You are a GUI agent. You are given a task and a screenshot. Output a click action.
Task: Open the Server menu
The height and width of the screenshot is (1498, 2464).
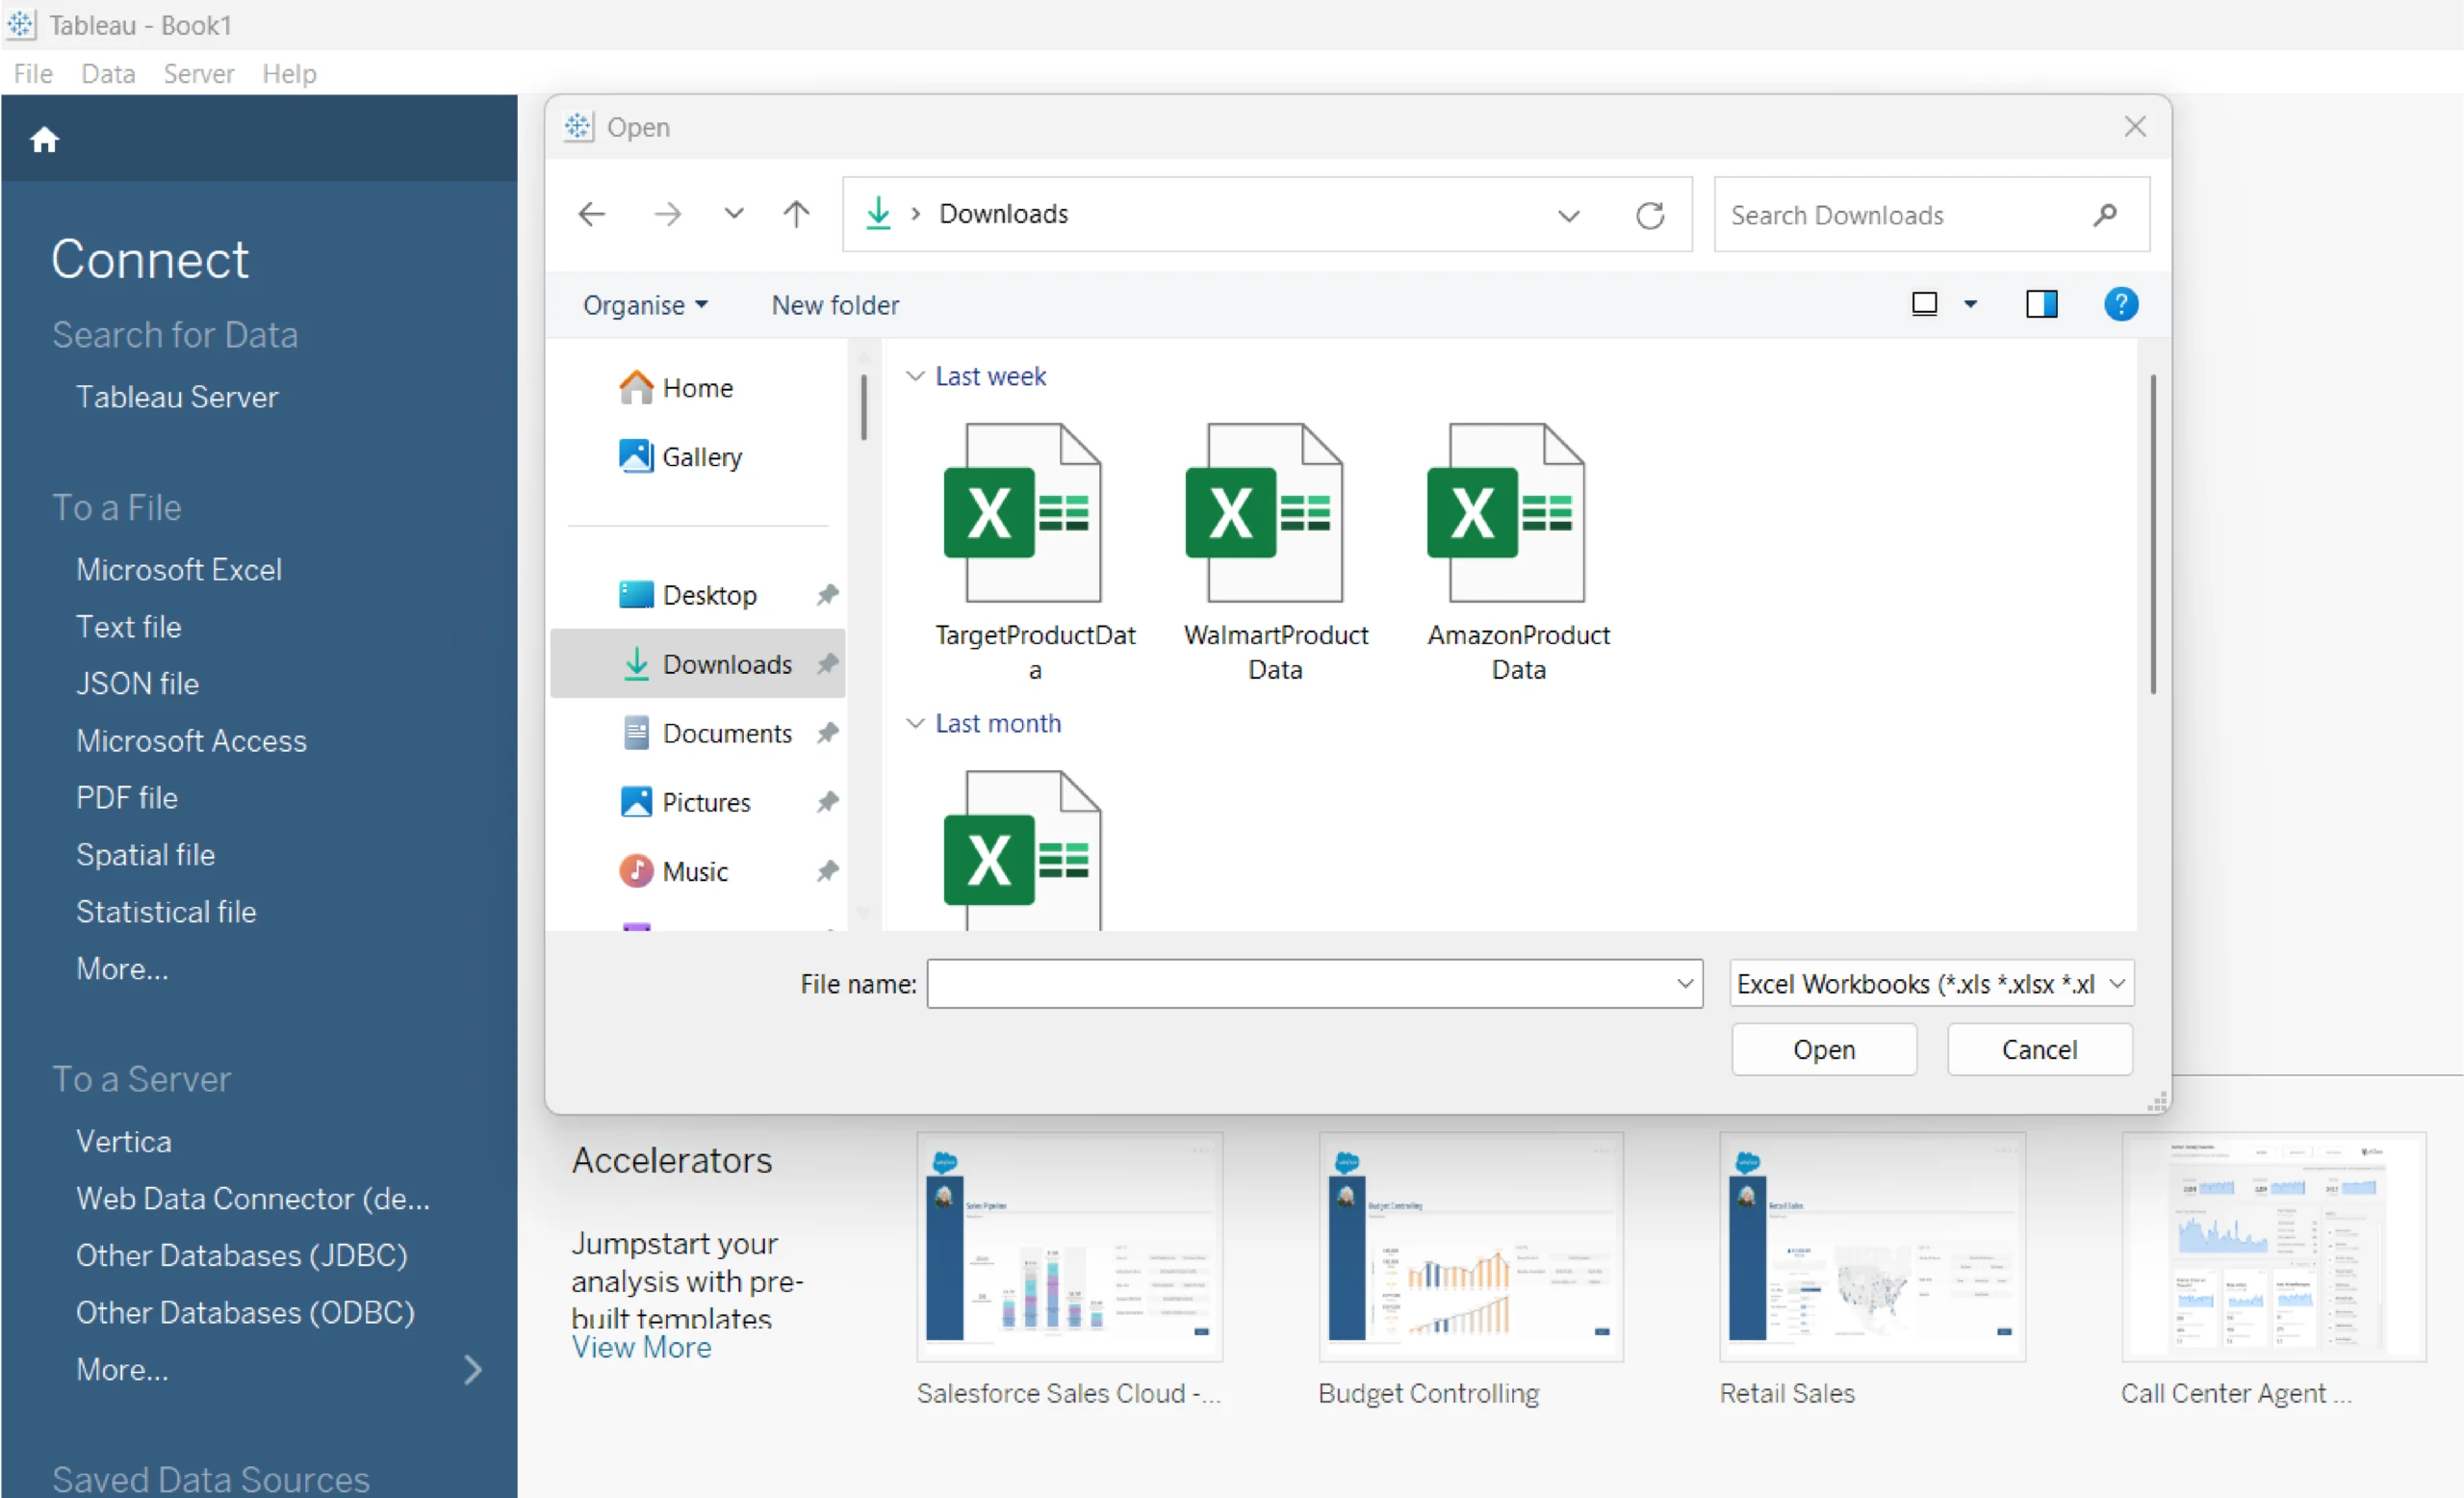pyautogui.click(x=199, y=74)
